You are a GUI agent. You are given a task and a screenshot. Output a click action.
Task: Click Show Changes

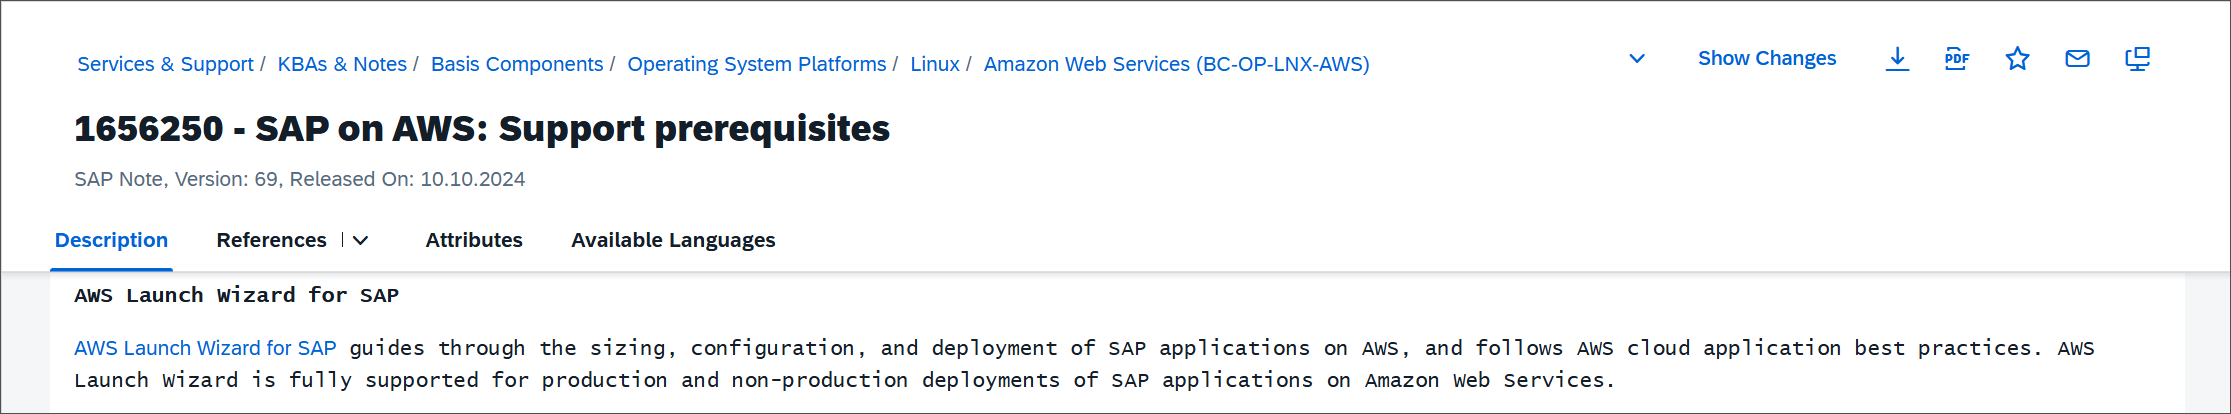[x=1767, y=58]
